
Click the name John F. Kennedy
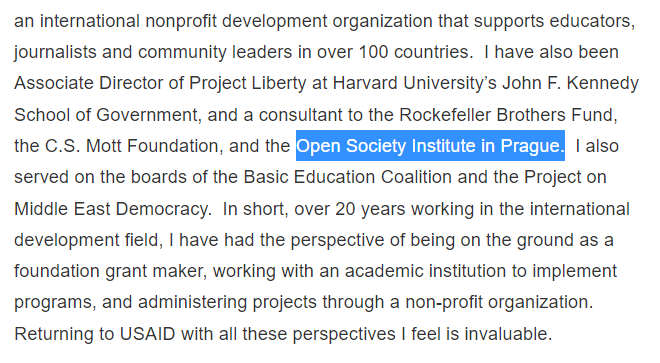(570, 83)
